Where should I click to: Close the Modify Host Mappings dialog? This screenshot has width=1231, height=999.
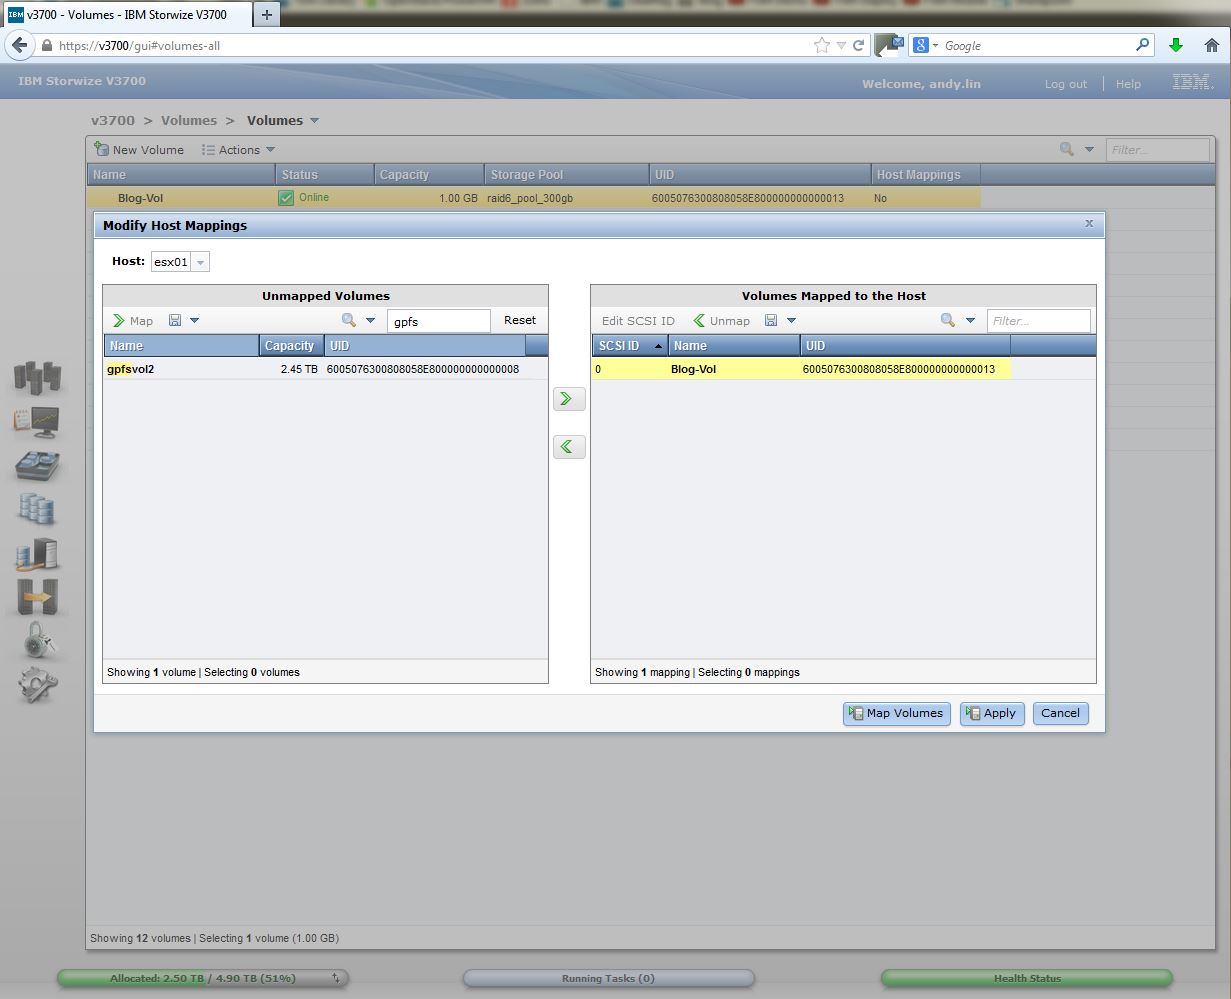(1089, 223)
